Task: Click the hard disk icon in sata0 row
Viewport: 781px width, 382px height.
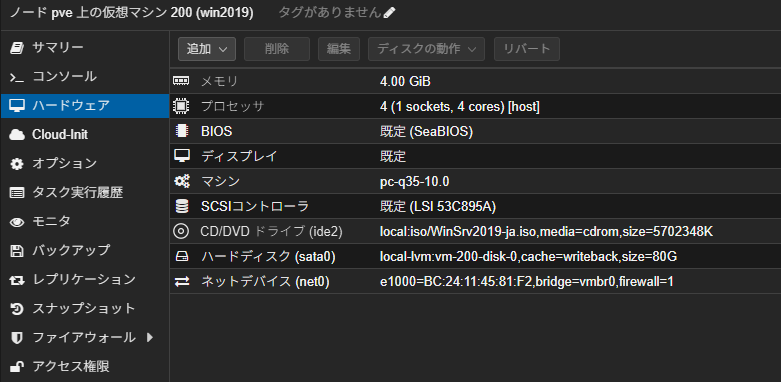Action: (181, 256)
